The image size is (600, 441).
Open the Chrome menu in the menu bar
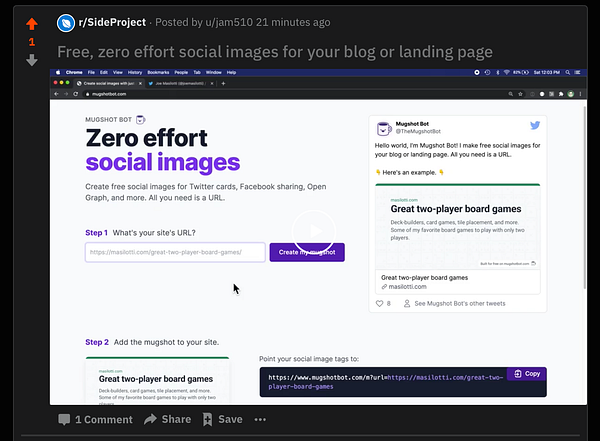tap(74, 72)
